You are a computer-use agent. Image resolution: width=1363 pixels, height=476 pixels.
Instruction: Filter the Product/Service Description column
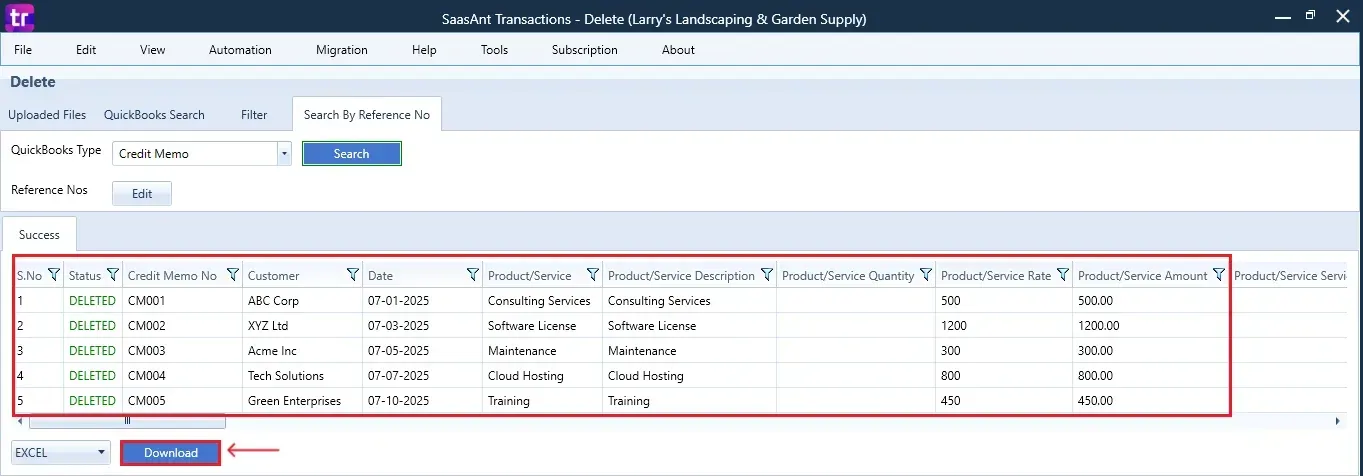point(767,275)
